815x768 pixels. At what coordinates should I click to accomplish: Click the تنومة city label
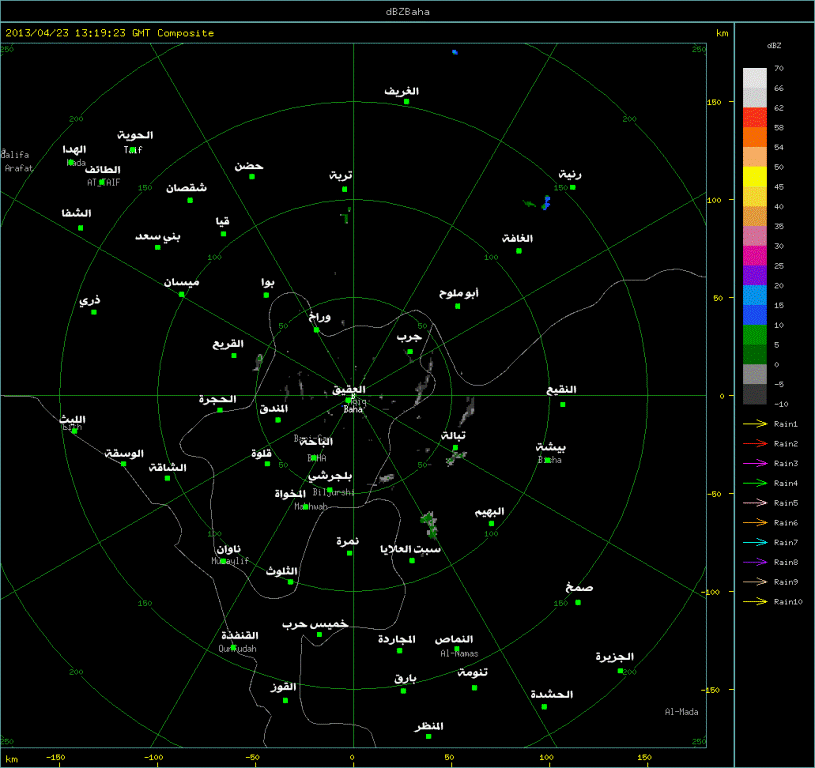[x=472, y=673]
